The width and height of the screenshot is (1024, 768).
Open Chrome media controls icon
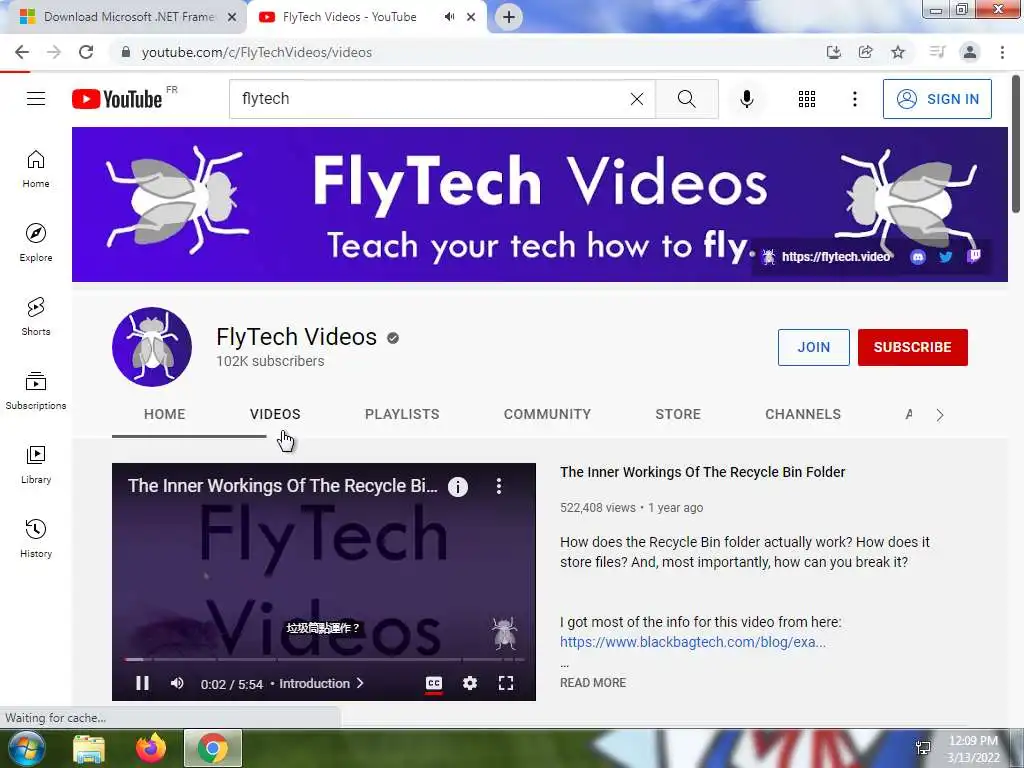click(937, 52)
